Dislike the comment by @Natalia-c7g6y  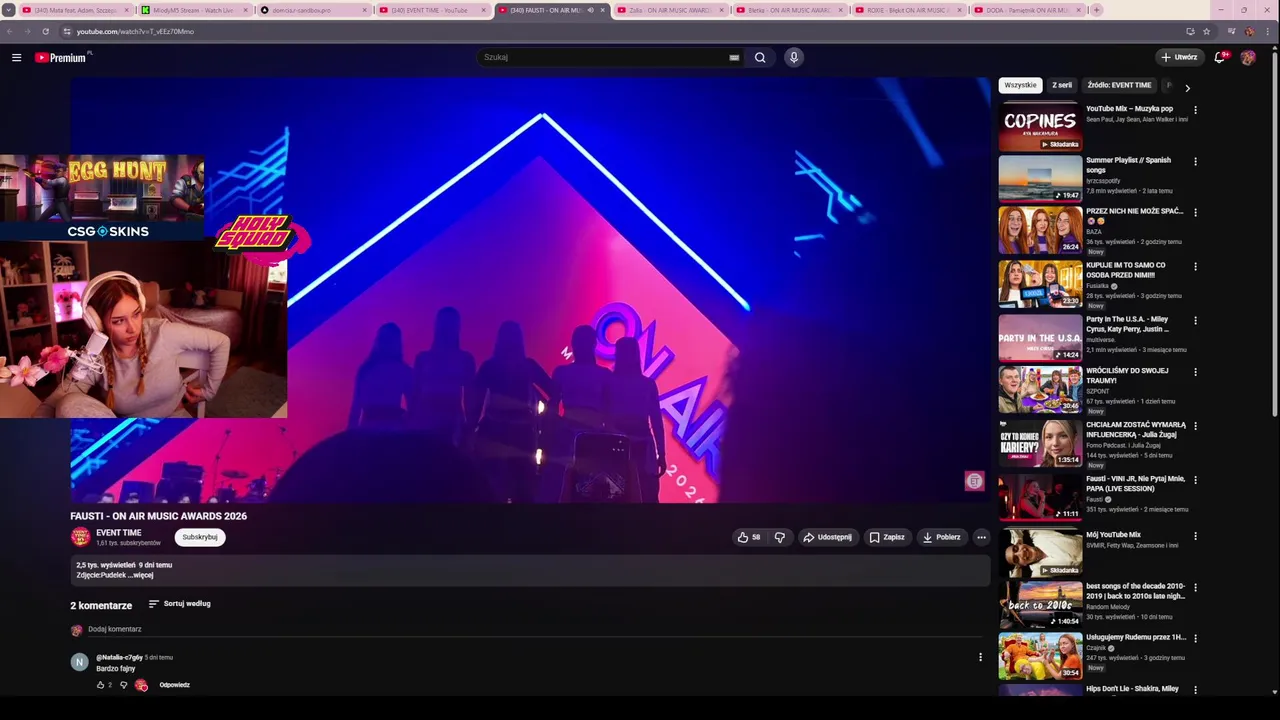pyautogui.click(x=124, y=685)
